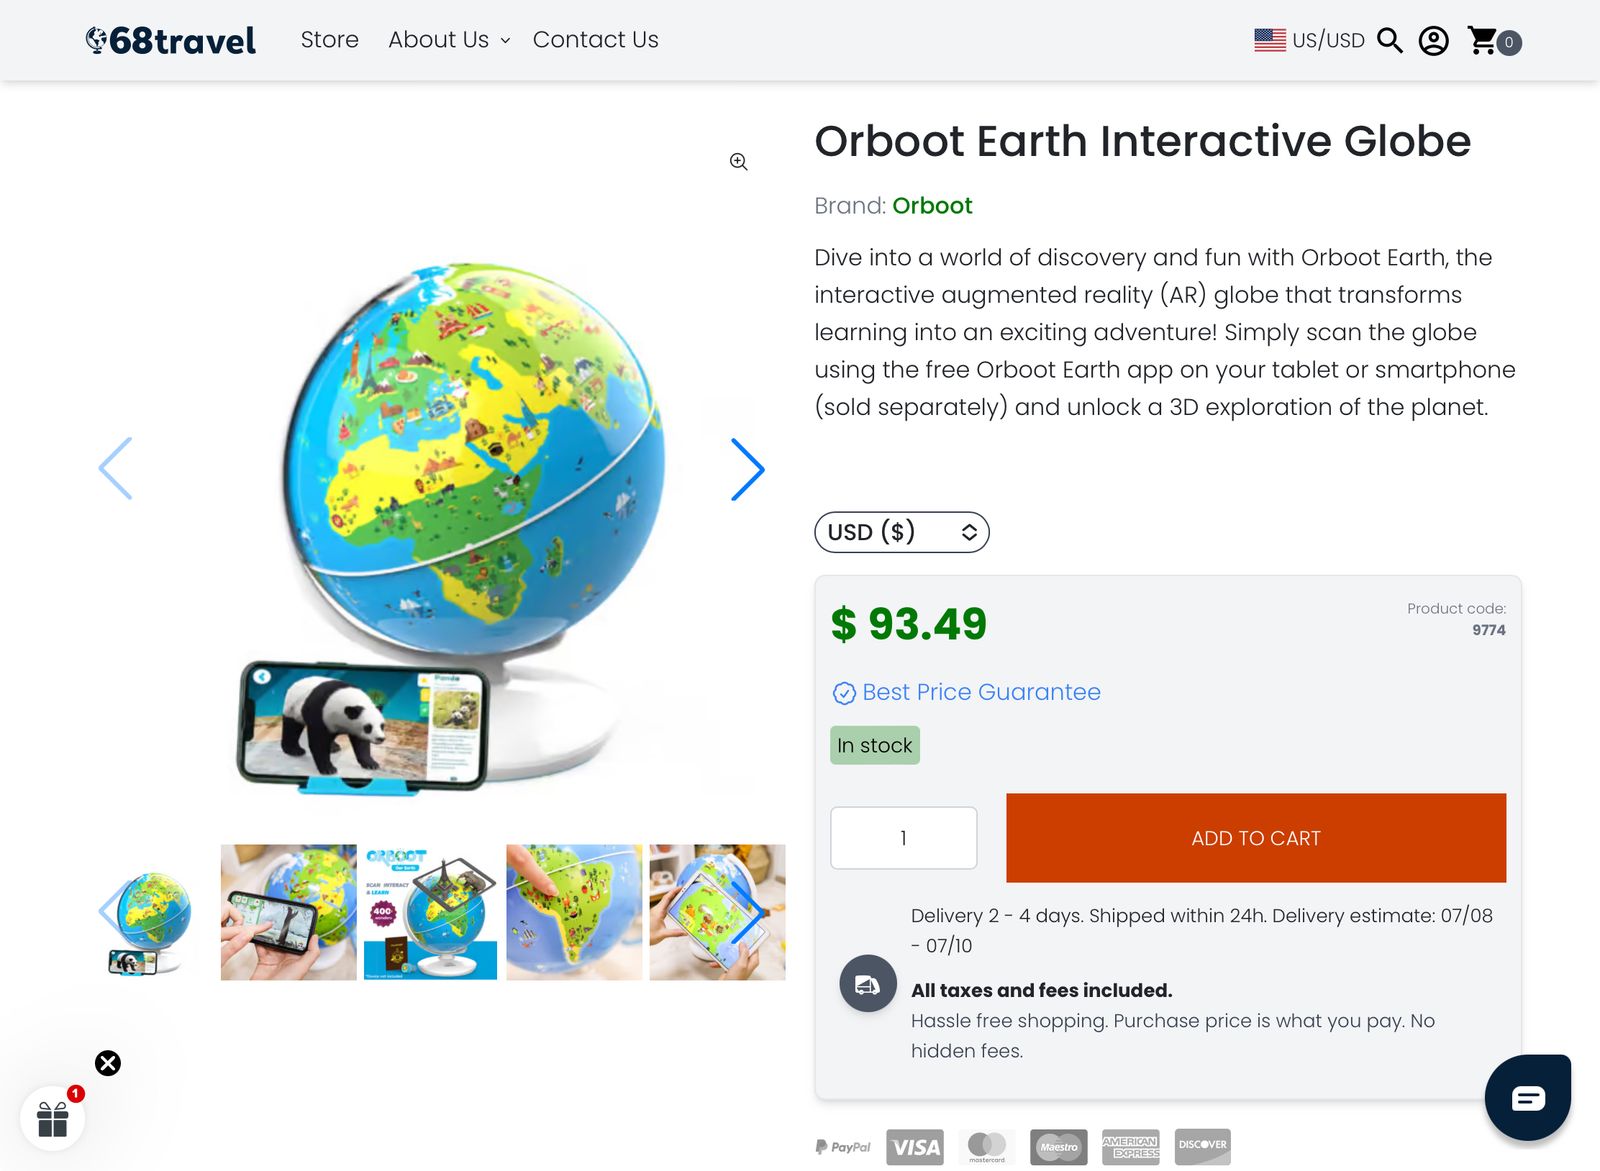This screenshot has height=1171, width=1600.
Task: Go to 68travel logo homepage
Action: click(x=171, y=40)
